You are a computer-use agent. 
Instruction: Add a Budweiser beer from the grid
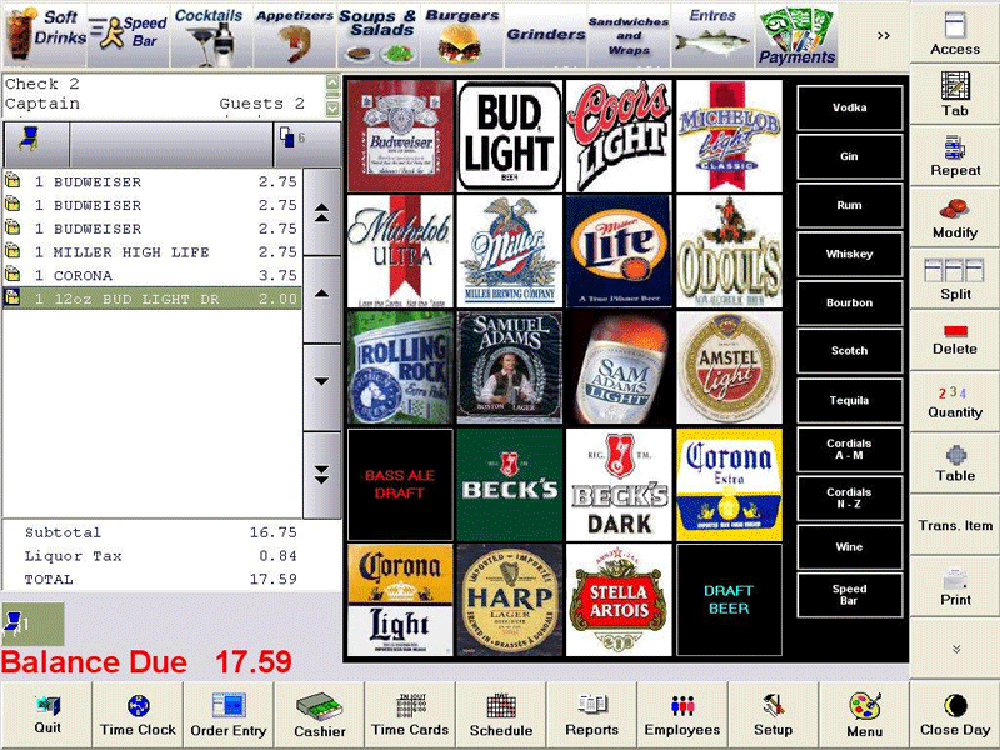400,136
